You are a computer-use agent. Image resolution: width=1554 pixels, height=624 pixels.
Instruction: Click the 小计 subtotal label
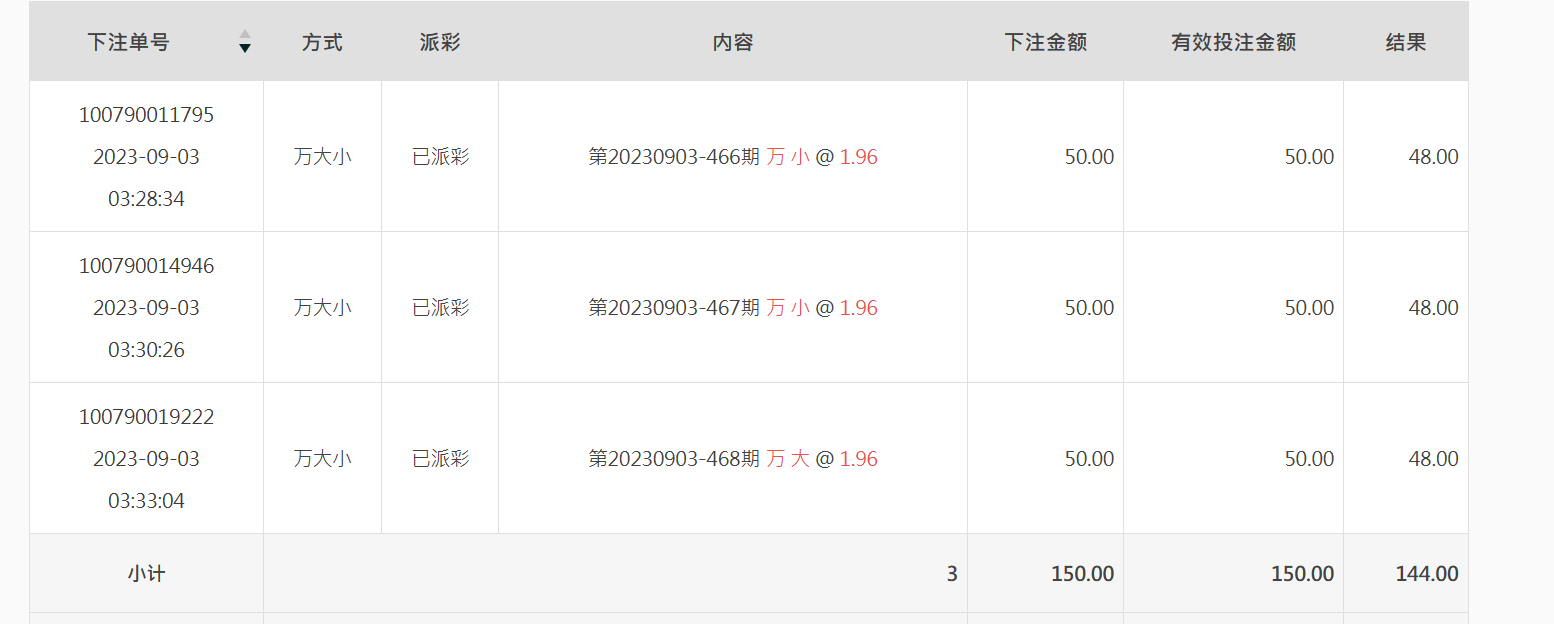click(146, 574)
